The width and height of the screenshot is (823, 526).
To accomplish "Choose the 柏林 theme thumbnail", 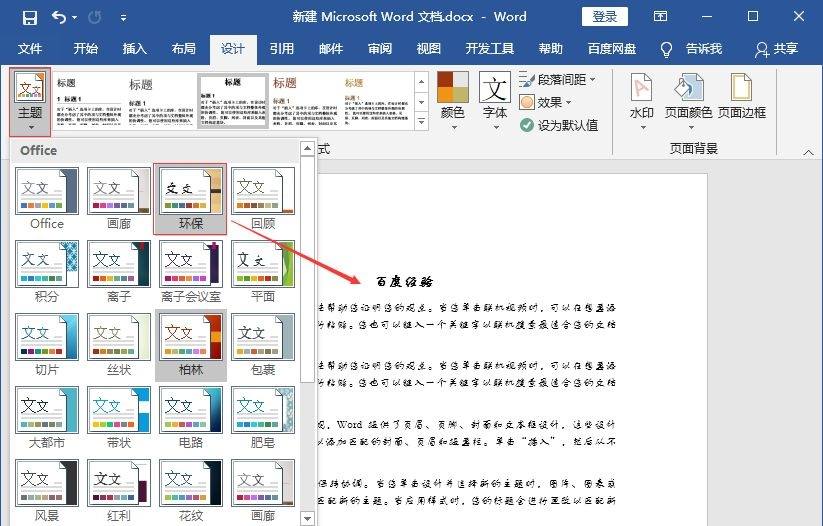I will [191, 345].
